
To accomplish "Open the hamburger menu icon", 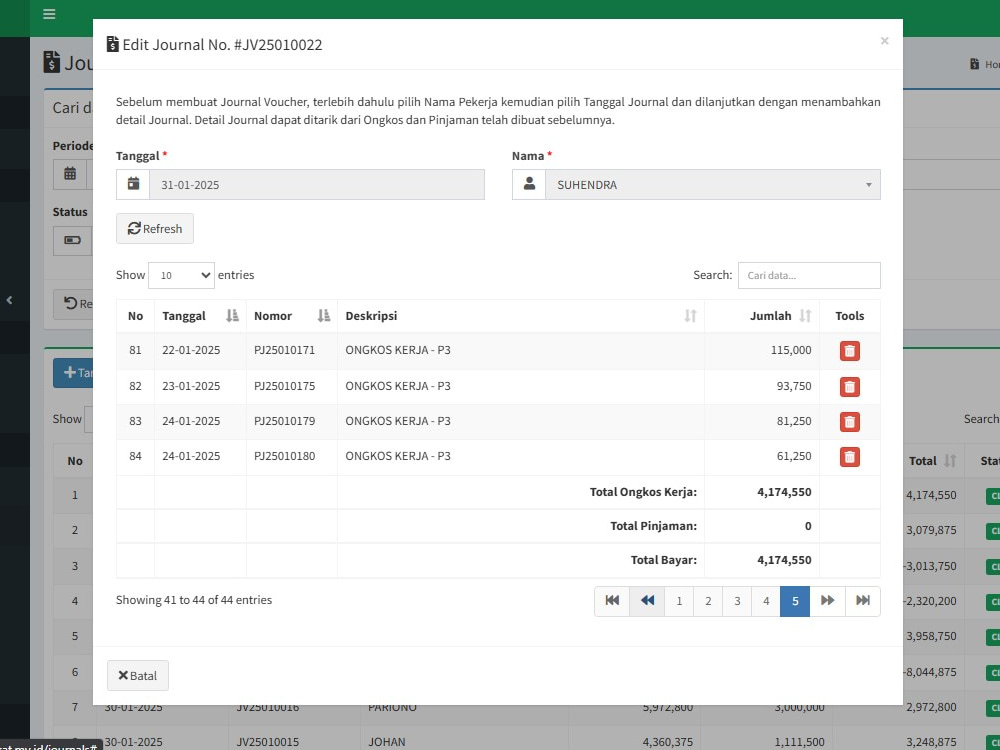I will click(49, 14).
